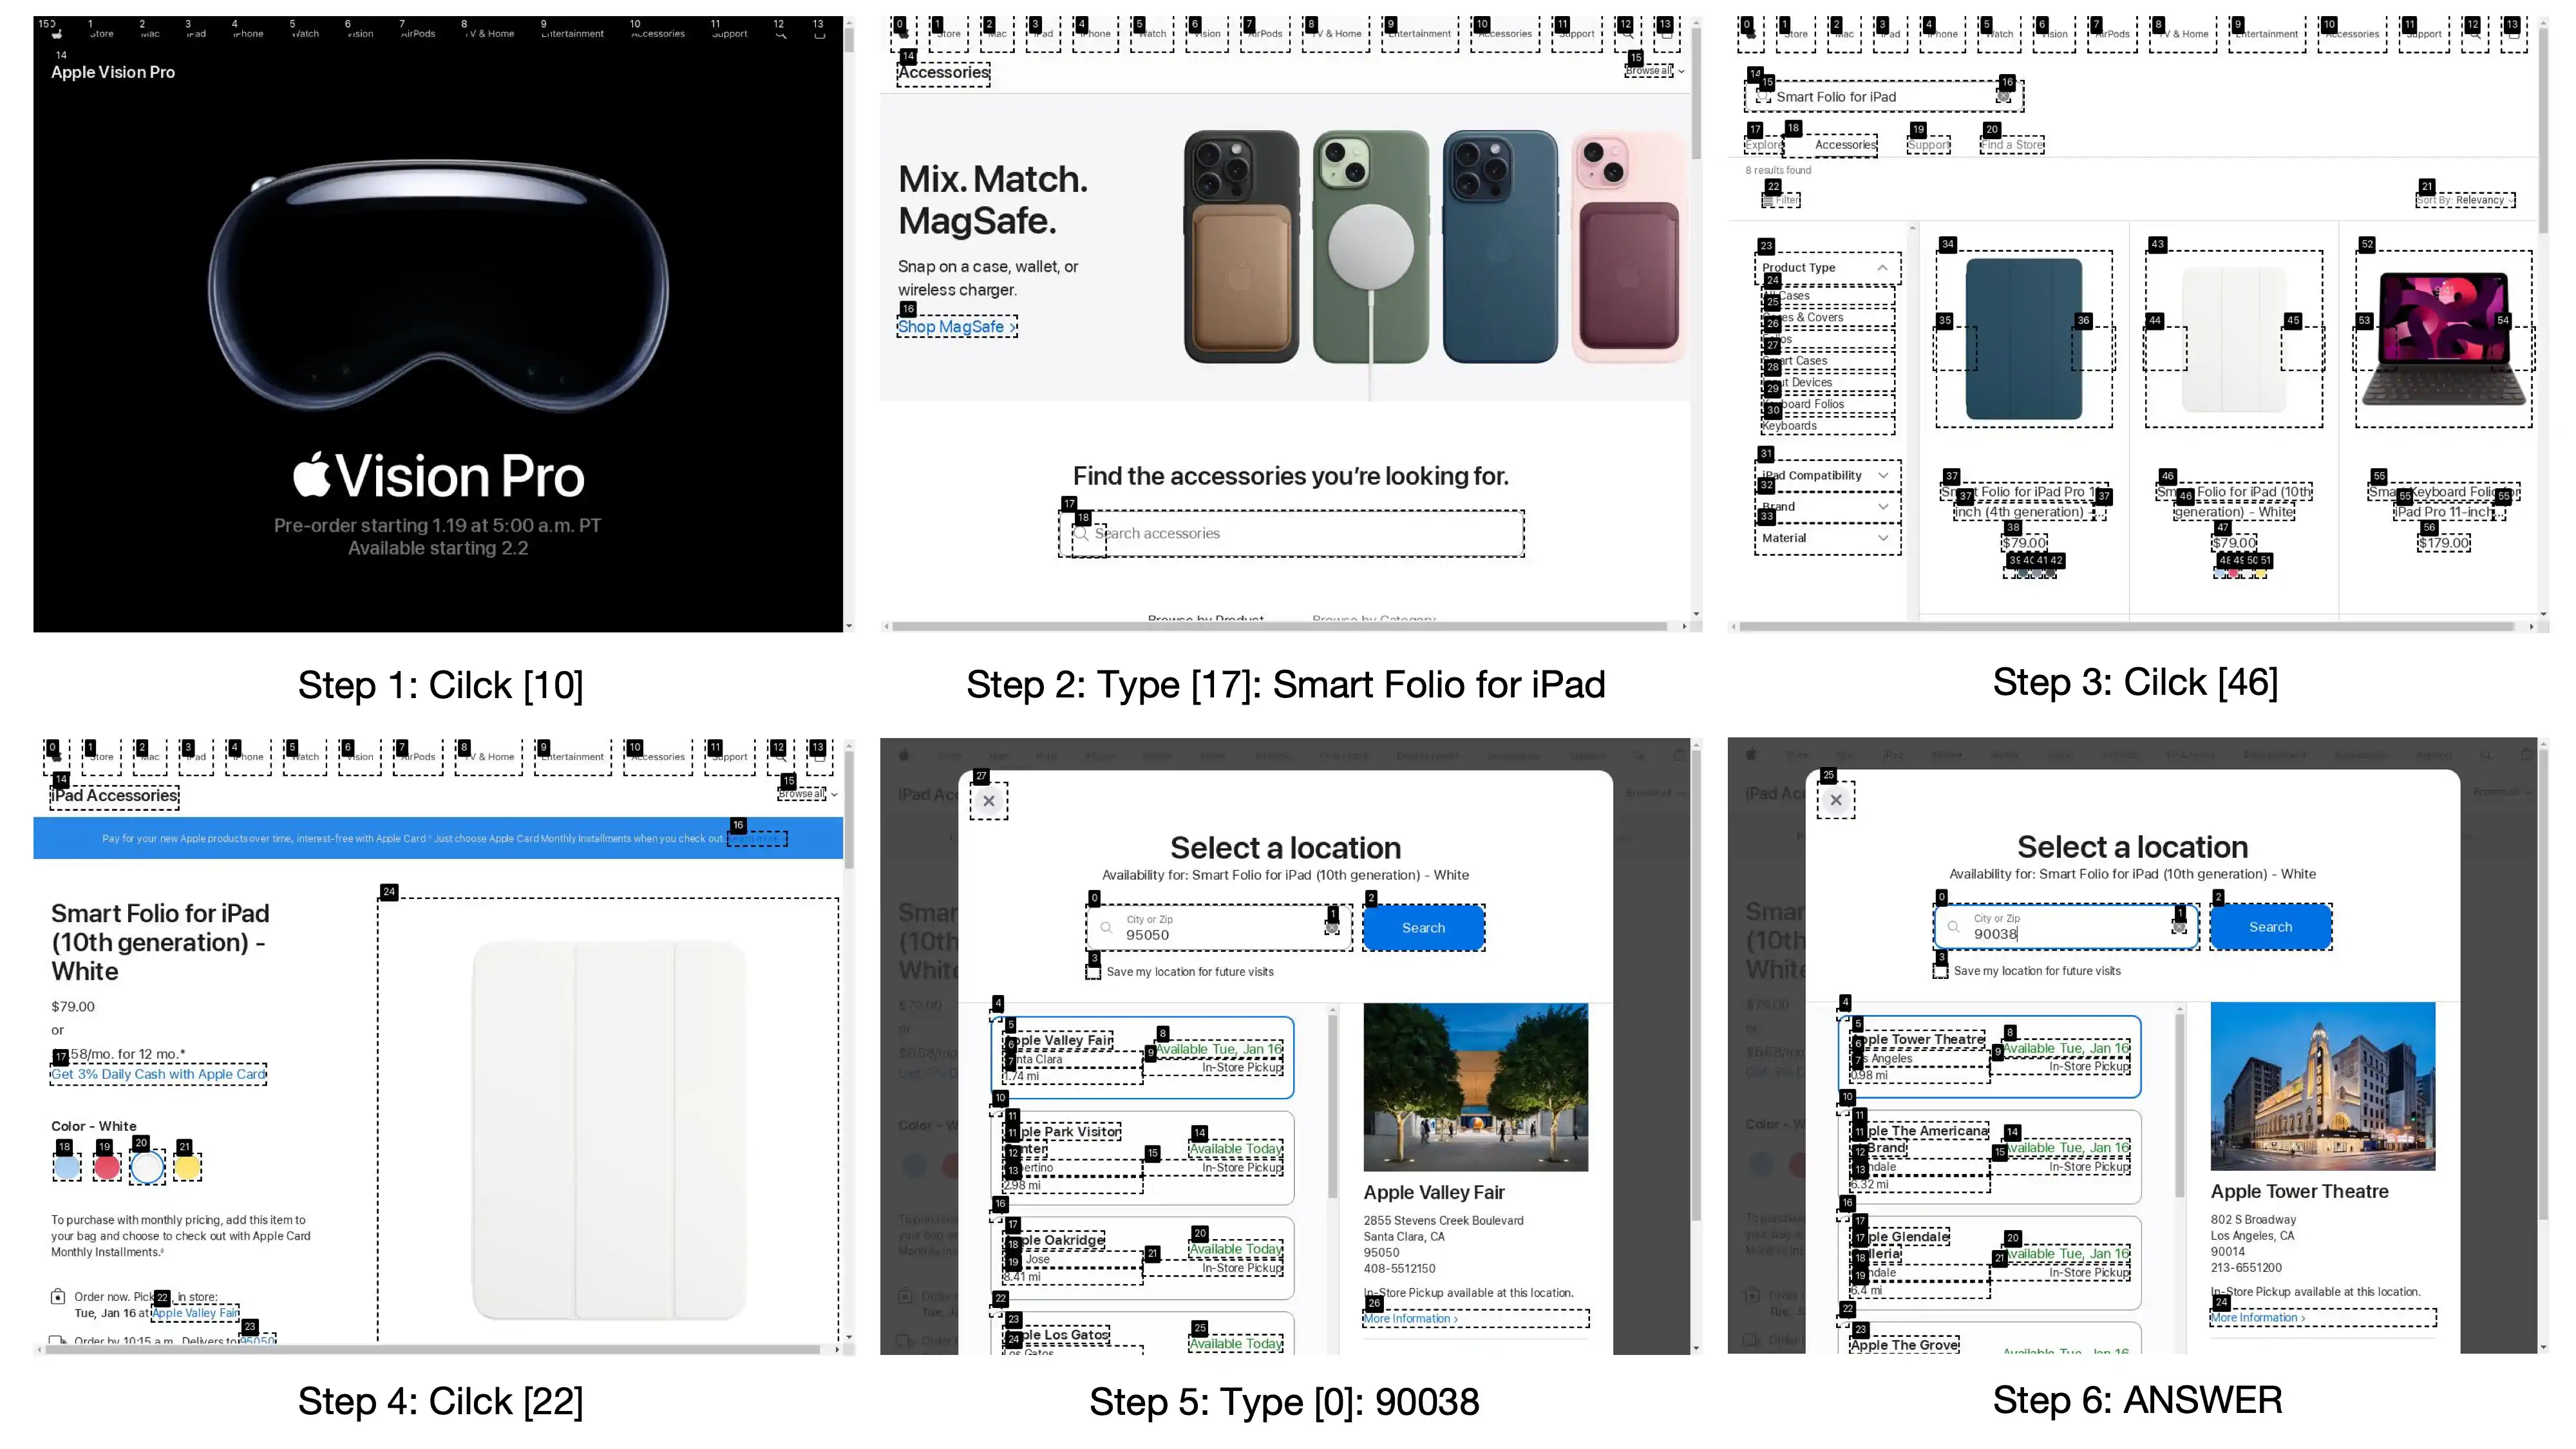The height and width of the screenshot is (1449, 2576).
Task: Open the shopping bag icon in Step 1 nav bar
Action: [820, 34]
